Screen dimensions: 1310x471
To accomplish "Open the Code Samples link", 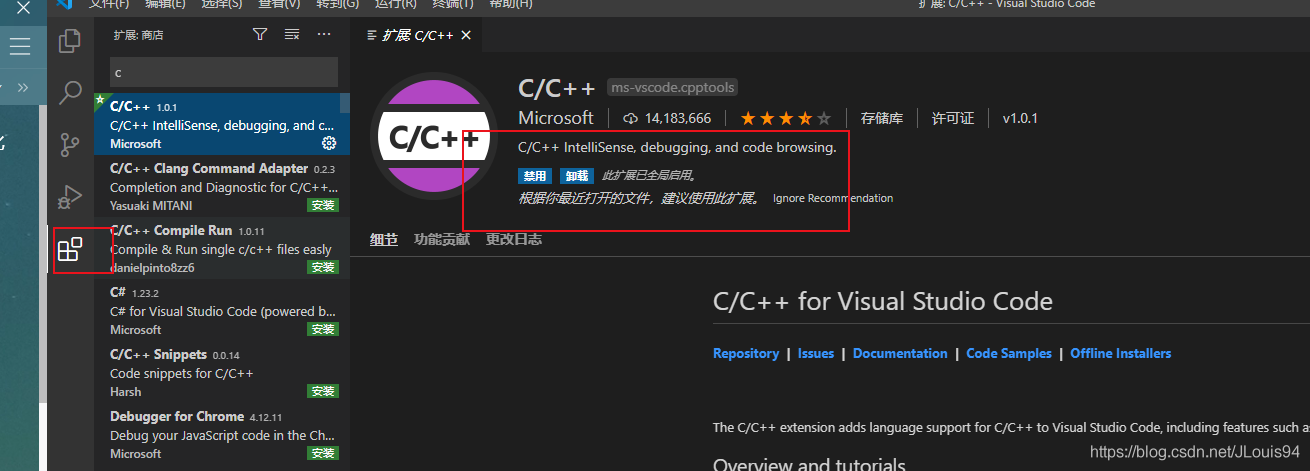I will click(x=1009, y=354).
